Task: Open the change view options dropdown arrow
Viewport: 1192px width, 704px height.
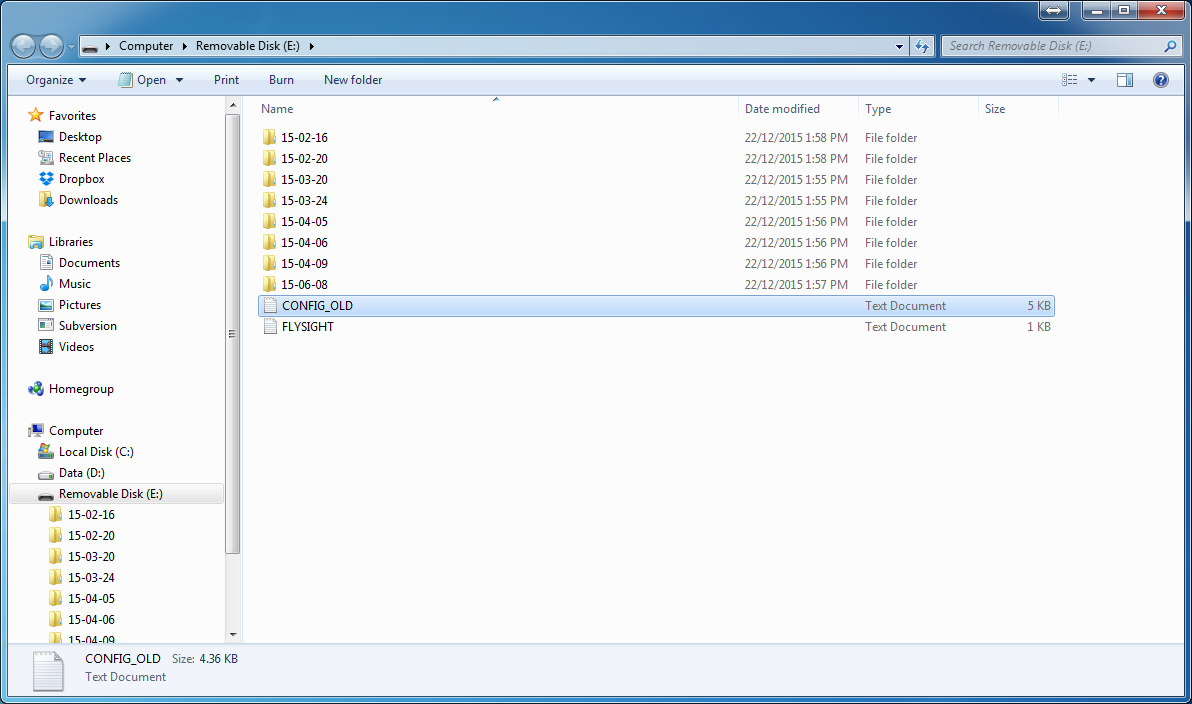Action: point(1091,80)
